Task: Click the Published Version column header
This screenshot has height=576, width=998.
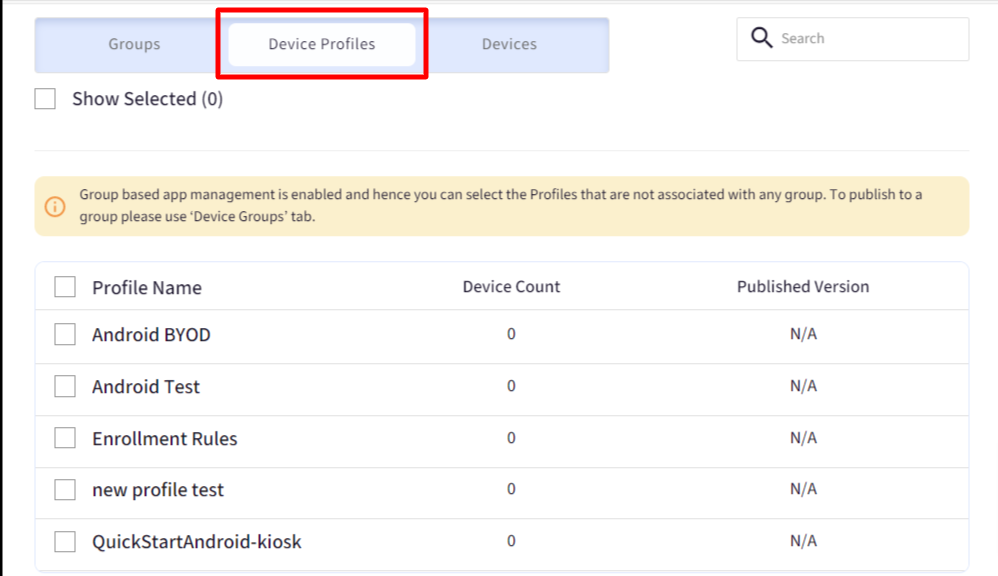Action: click(x=803, y=286)
